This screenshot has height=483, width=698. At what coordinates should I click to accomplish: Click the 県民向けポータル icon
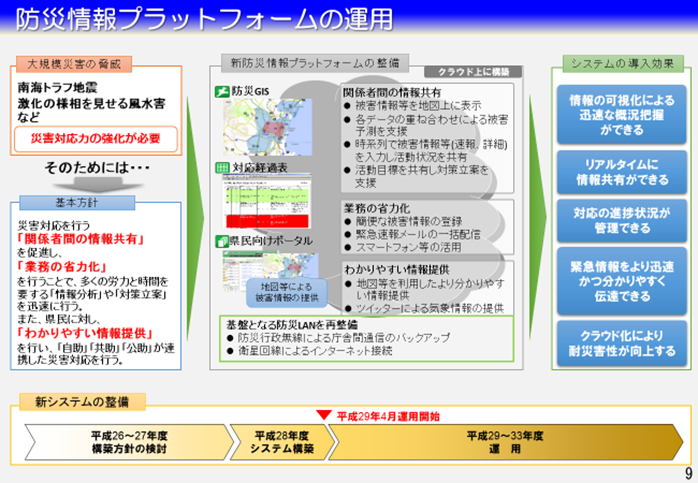pos(223,241)
